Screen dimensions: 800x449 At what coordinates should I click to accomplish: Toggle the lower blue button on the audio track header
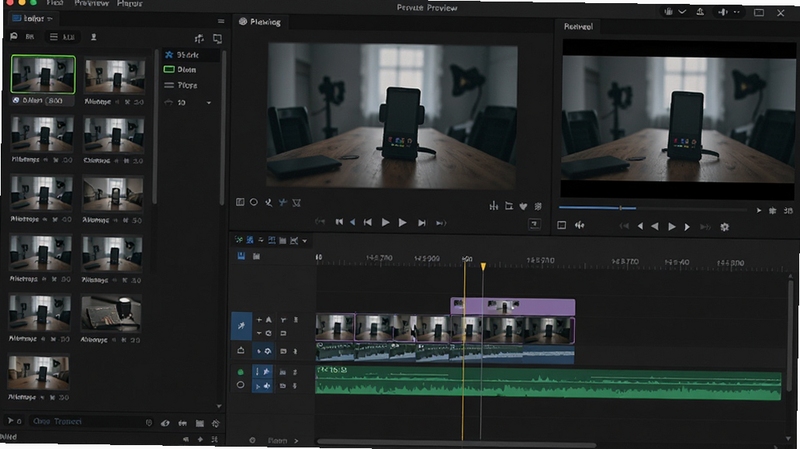263,386
